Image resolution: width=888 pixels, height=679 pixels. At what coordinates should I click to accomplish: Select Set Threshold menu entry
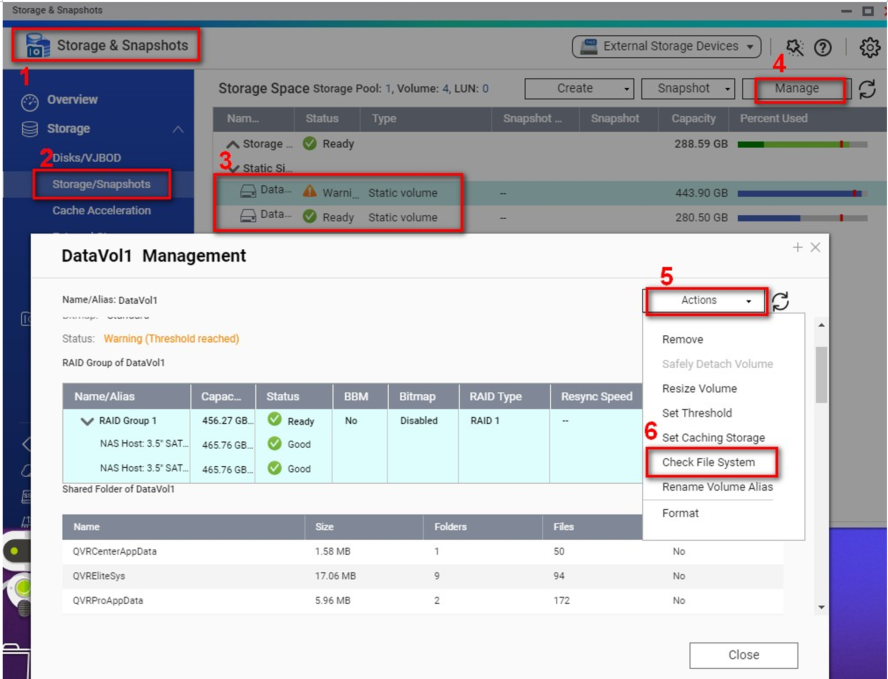click(696, 413)
